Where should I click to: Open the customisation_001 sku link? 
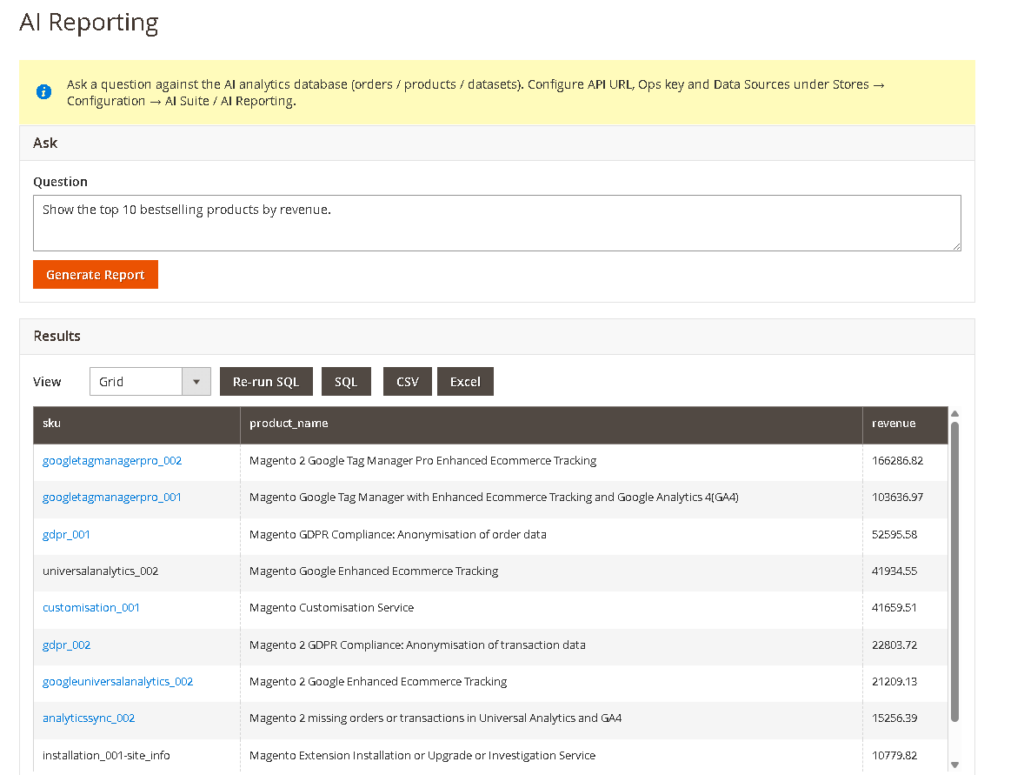(91, 607)
